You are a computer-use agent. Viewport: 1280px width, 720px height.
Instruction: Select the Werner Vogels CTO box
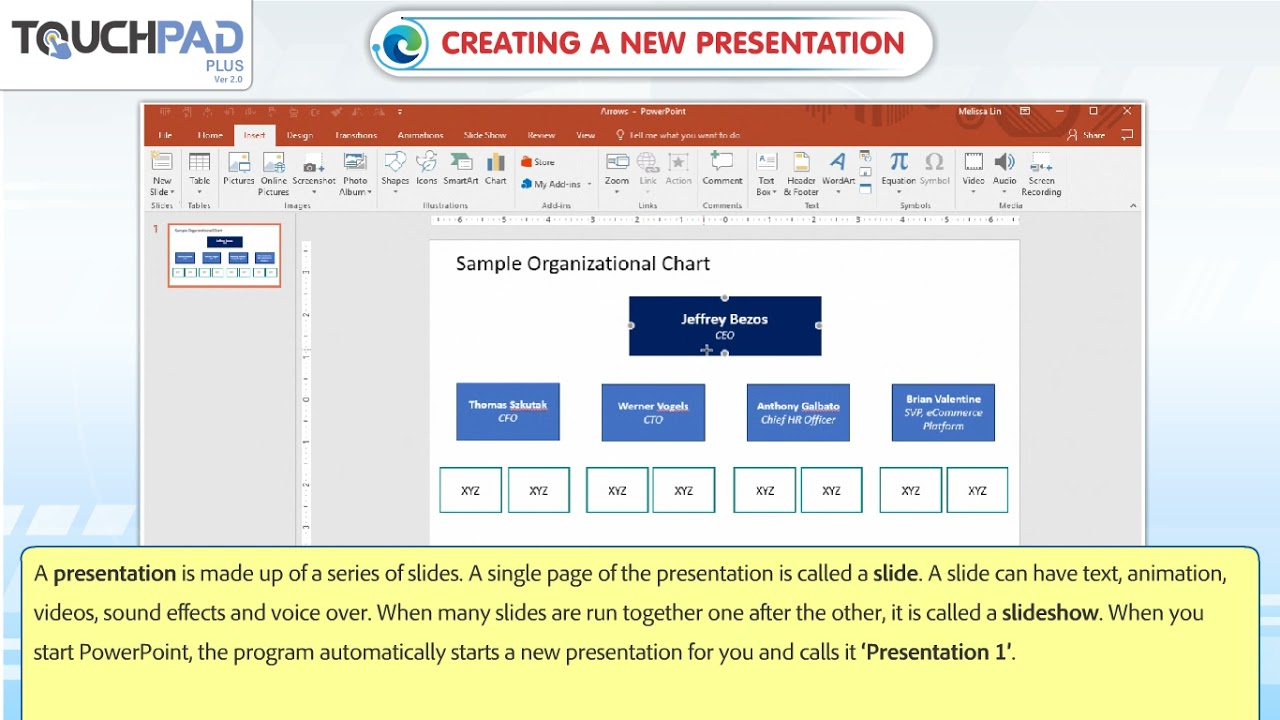(x=653, y=412)
